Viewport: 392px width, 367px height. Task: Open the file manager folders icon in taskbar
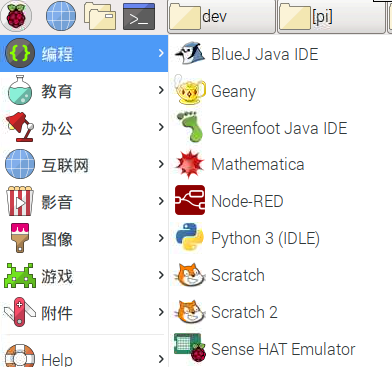(100, 16)
